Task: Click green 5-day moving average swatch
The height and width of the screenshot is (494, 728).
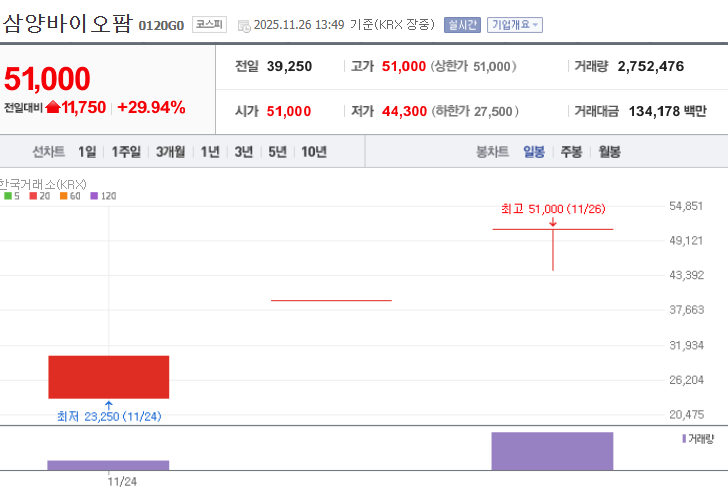Action: 8,196
